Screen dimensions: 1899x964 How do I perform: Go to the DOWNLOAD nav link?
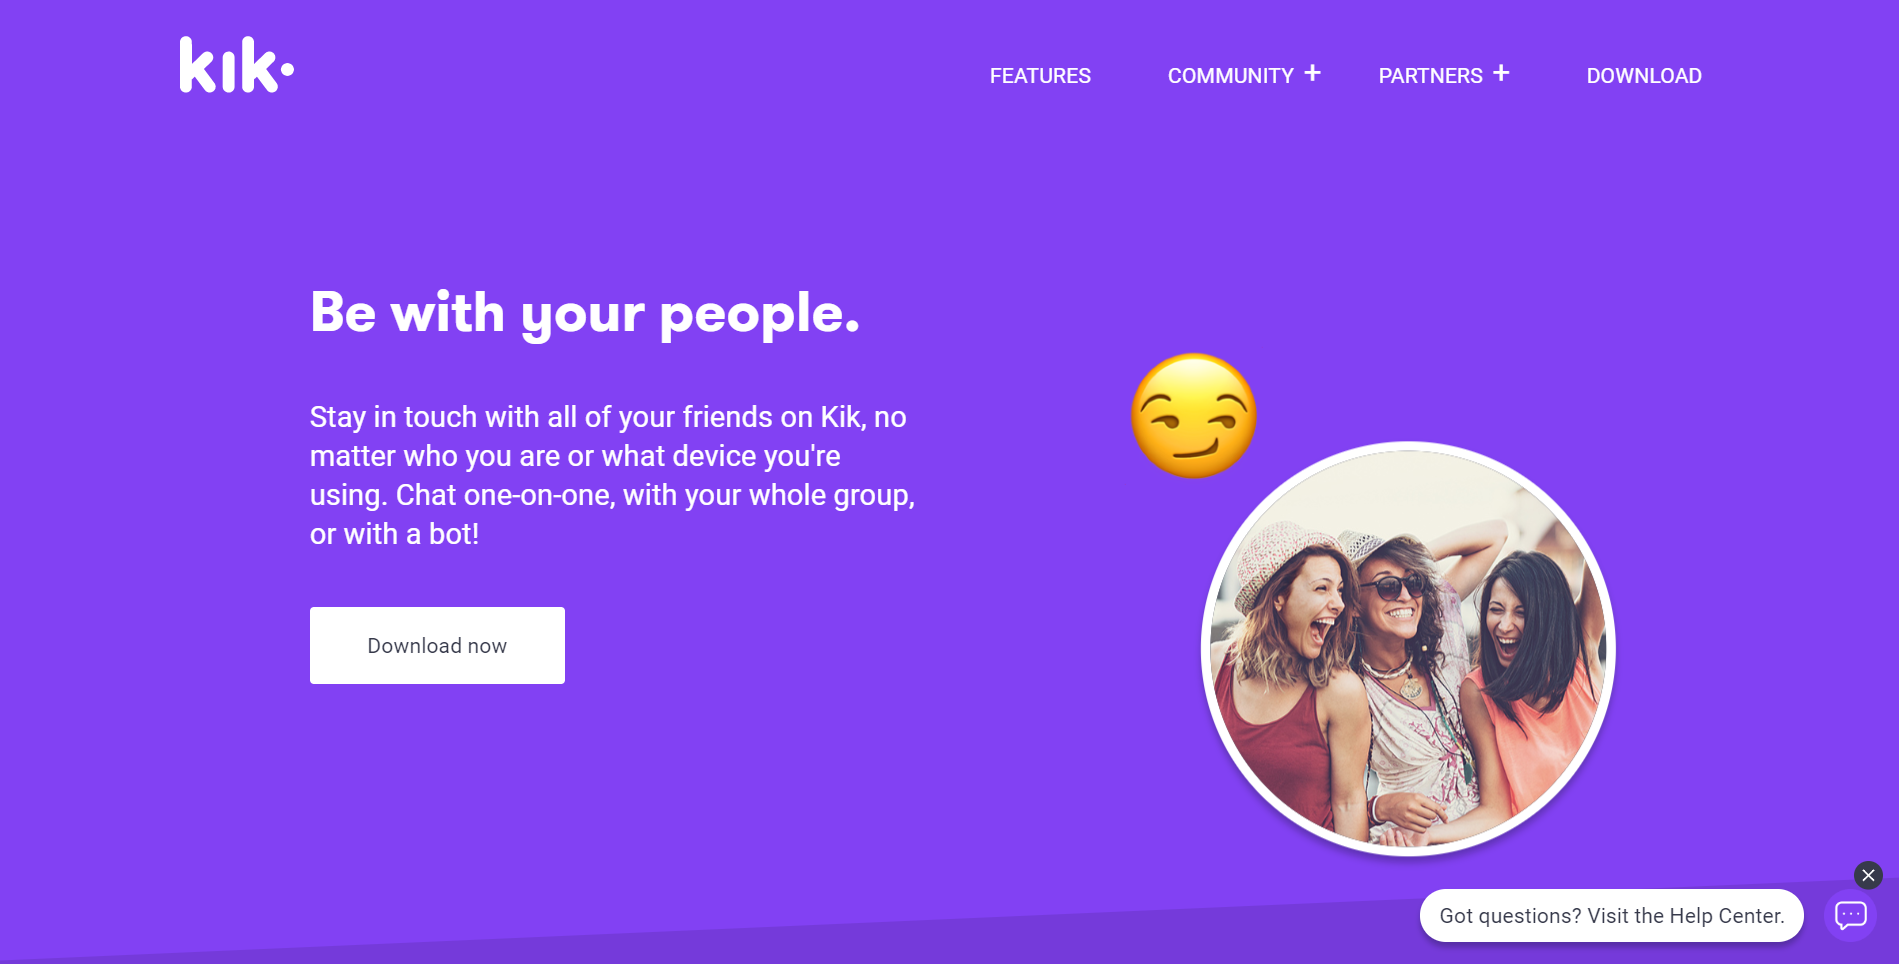[x=1644, y=76]
